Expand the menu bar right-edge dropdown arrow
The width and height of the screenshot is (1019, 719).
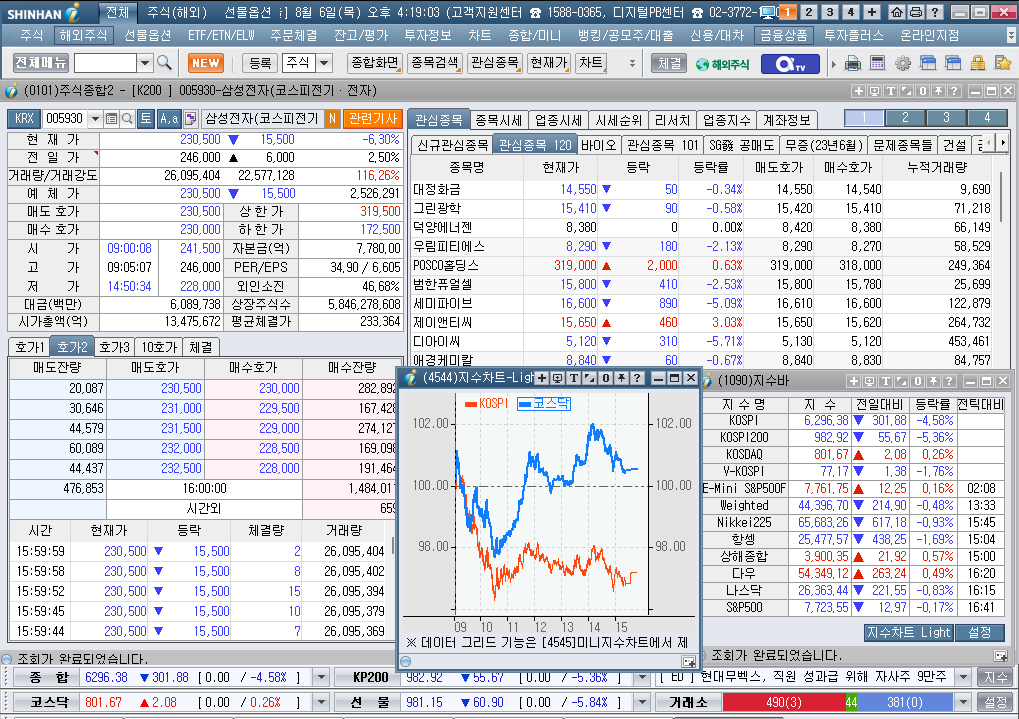point(1011,36)
